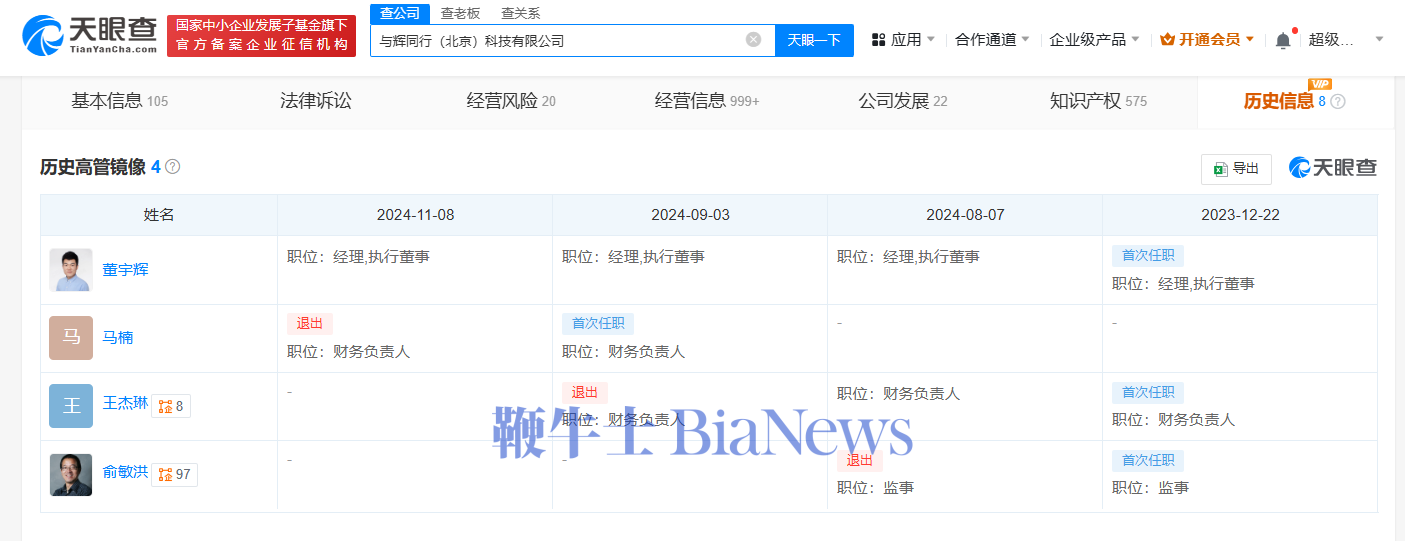Click 董宇辉's 职位 text under 2024-11-08
1405x541 pixels.
(358, 257)
